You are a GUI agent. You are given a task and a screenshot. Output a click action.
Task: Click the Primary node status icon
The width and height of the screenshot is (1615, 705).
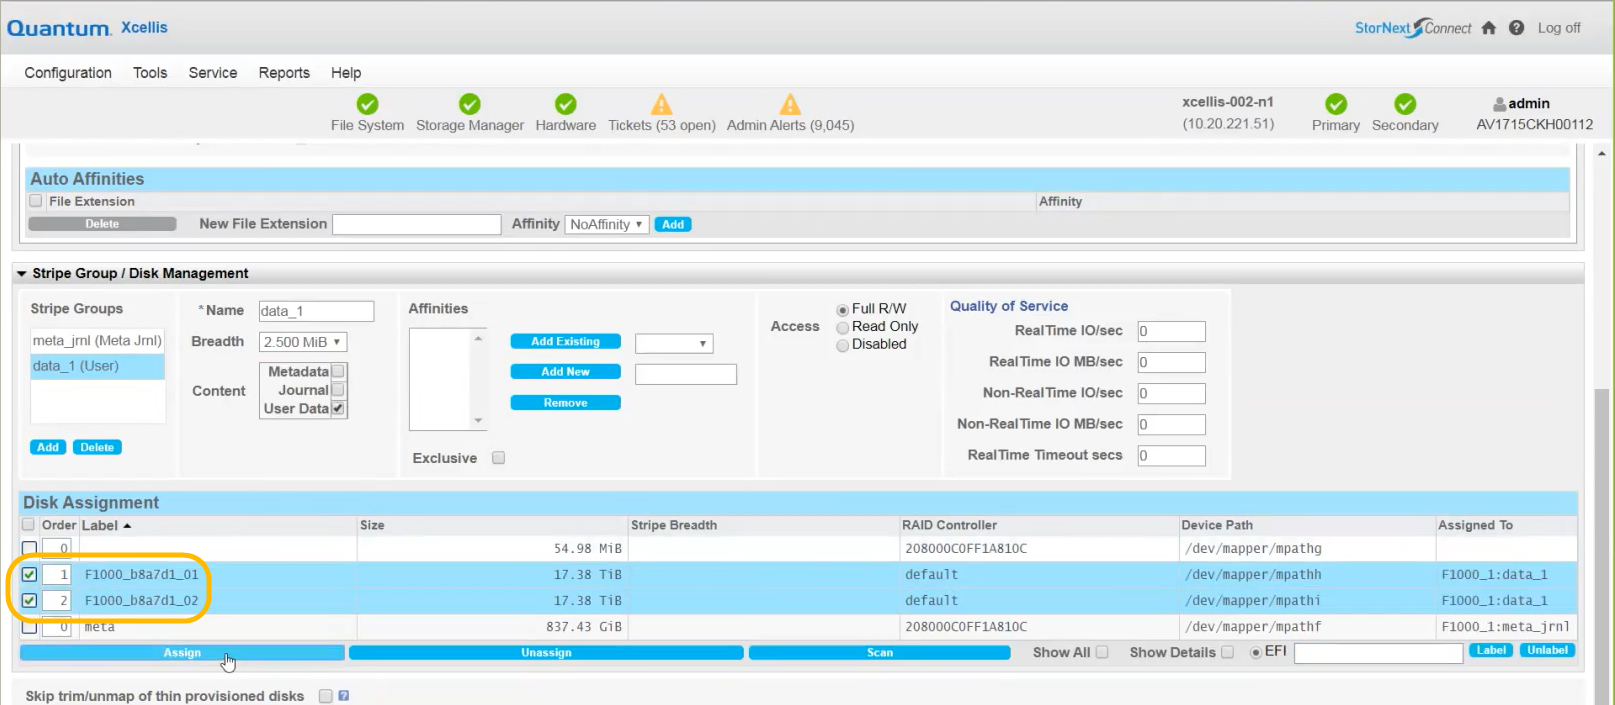[x=1336, y=104]
